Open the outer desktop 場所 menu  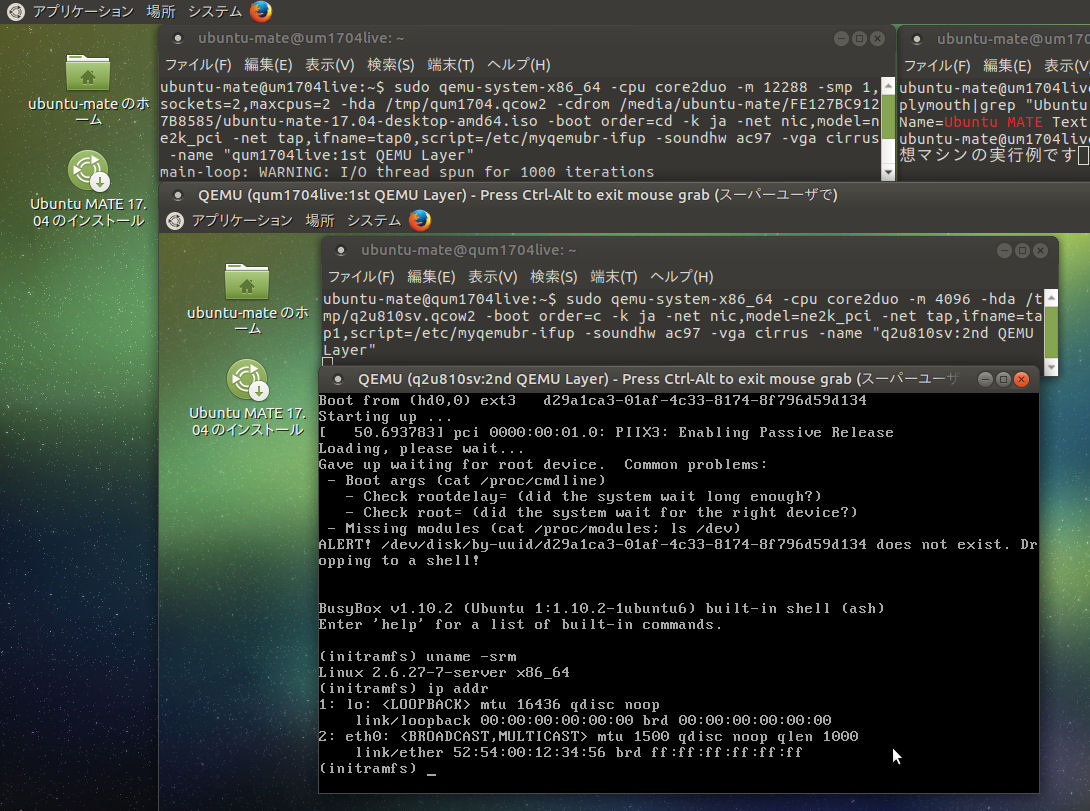click(x=161, y=11)
